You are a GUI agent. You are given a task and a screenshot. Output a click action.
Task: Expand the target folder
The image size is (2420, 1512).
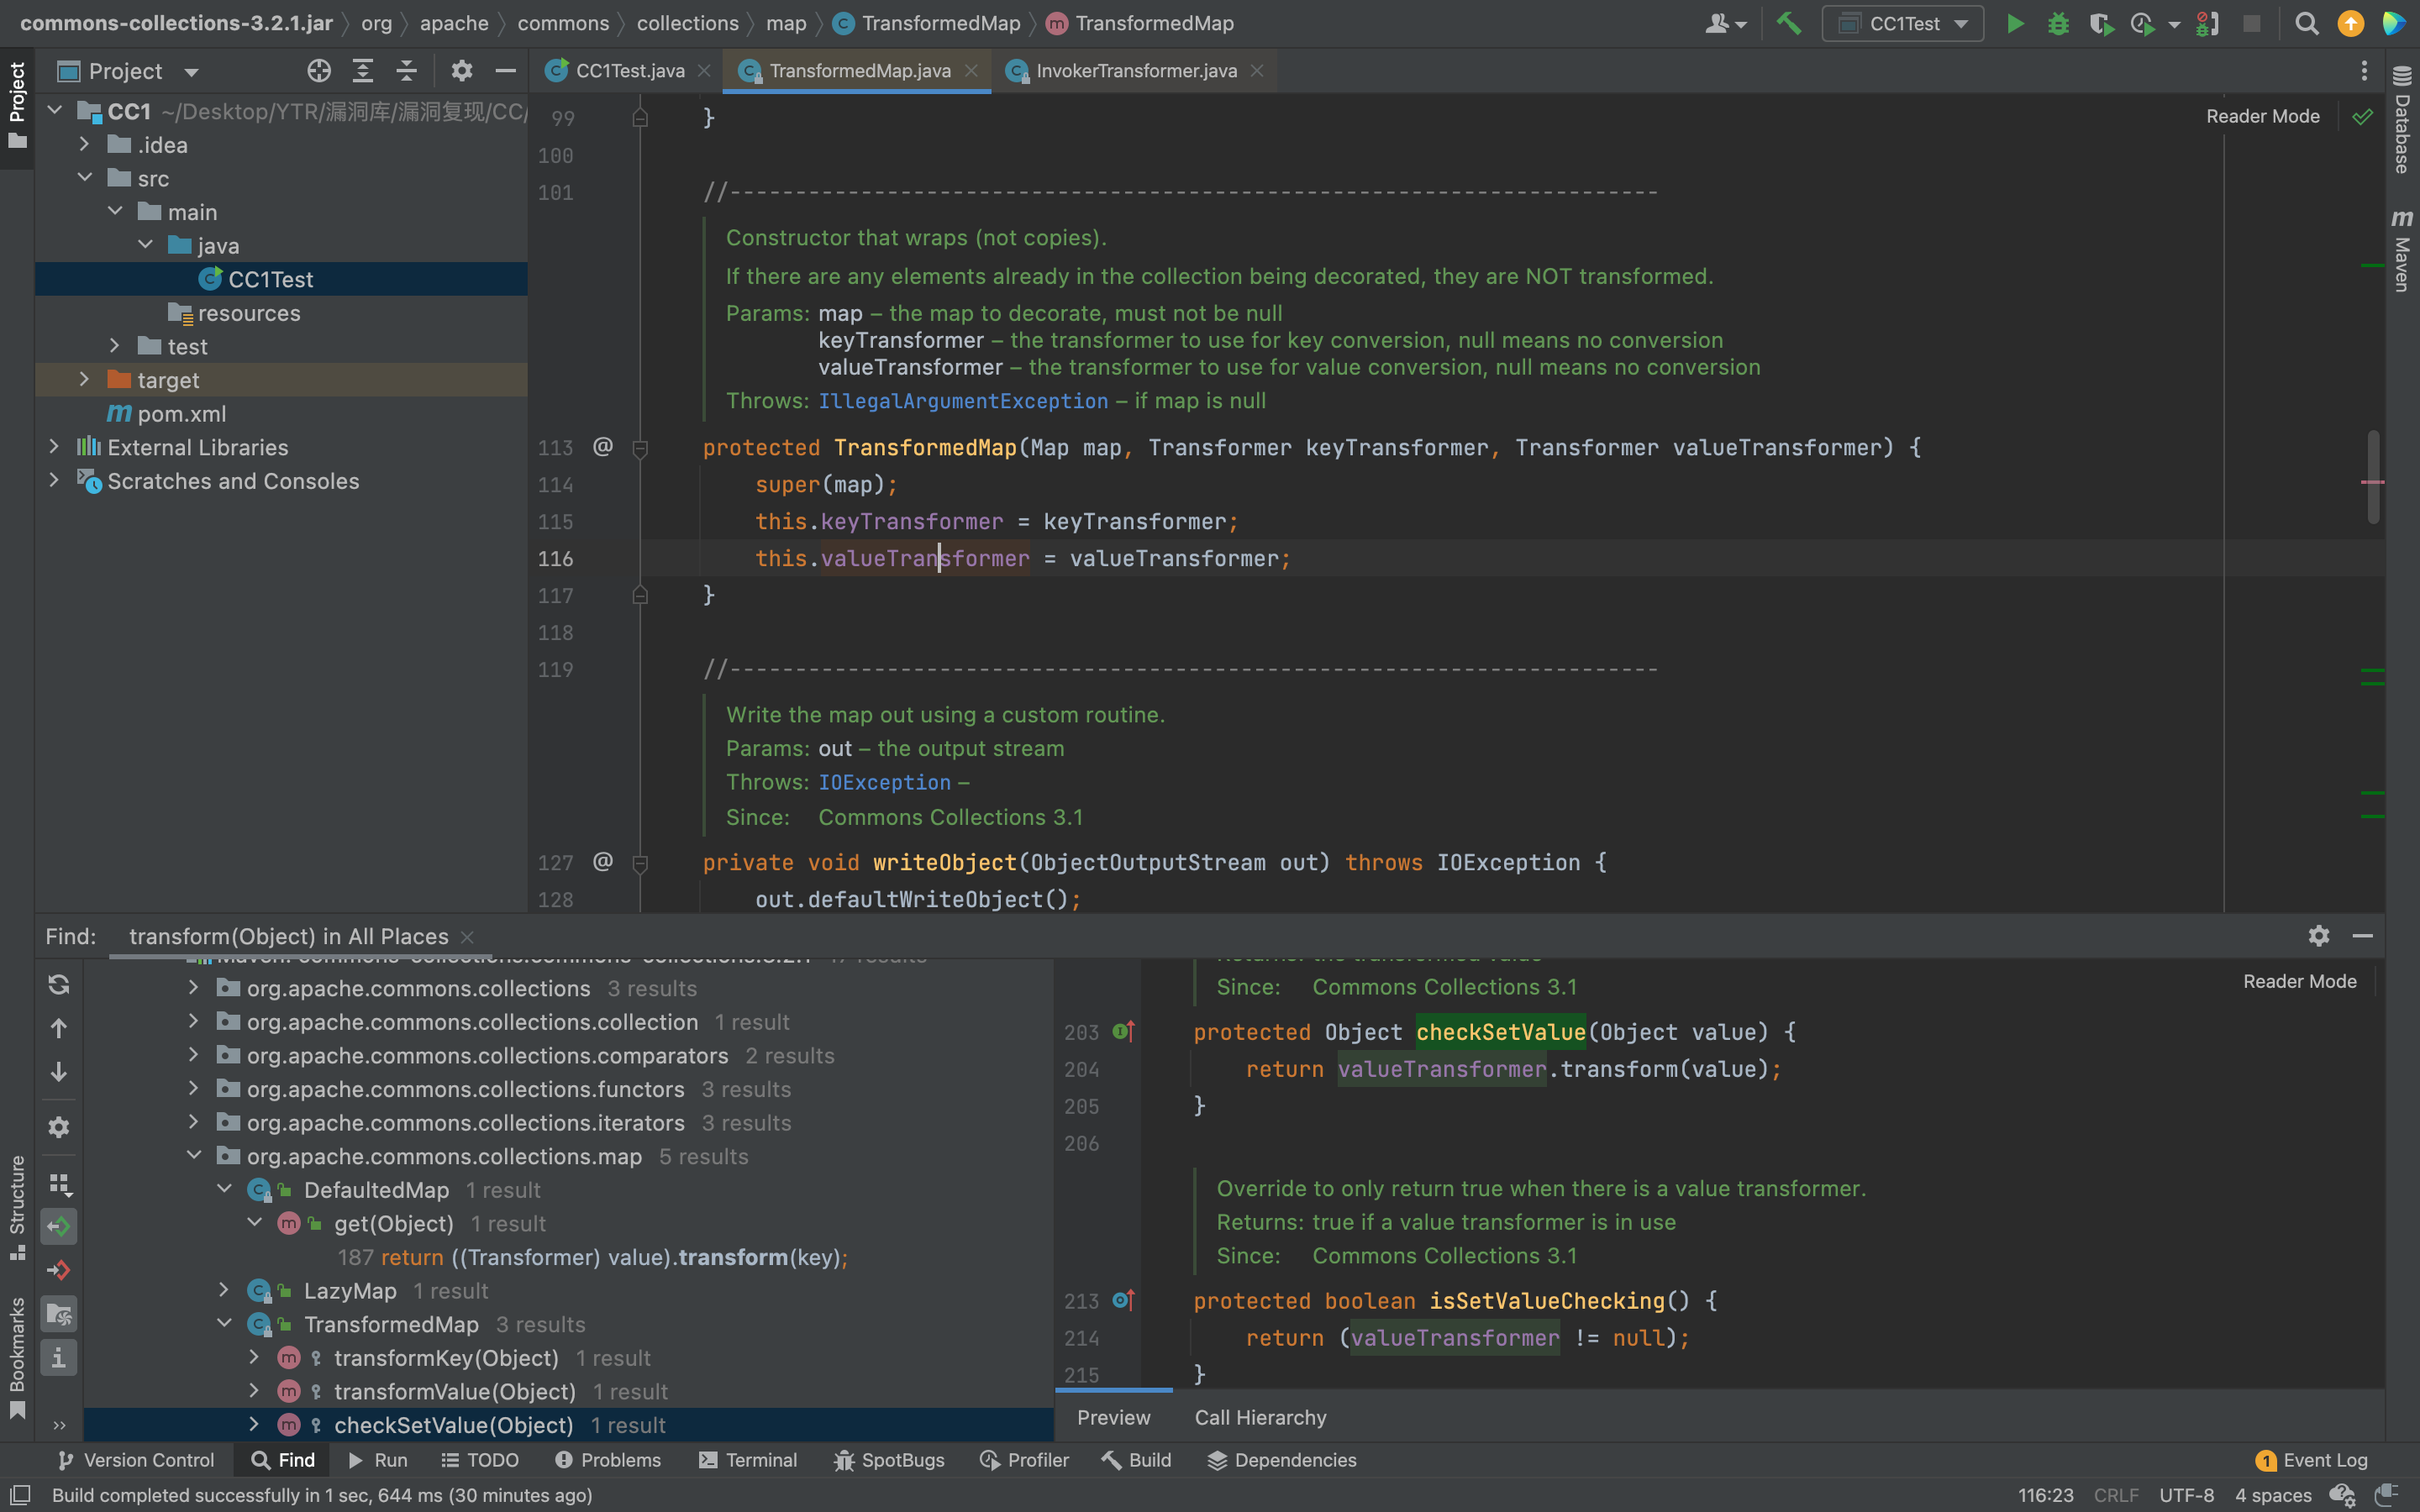click(84, 380)
